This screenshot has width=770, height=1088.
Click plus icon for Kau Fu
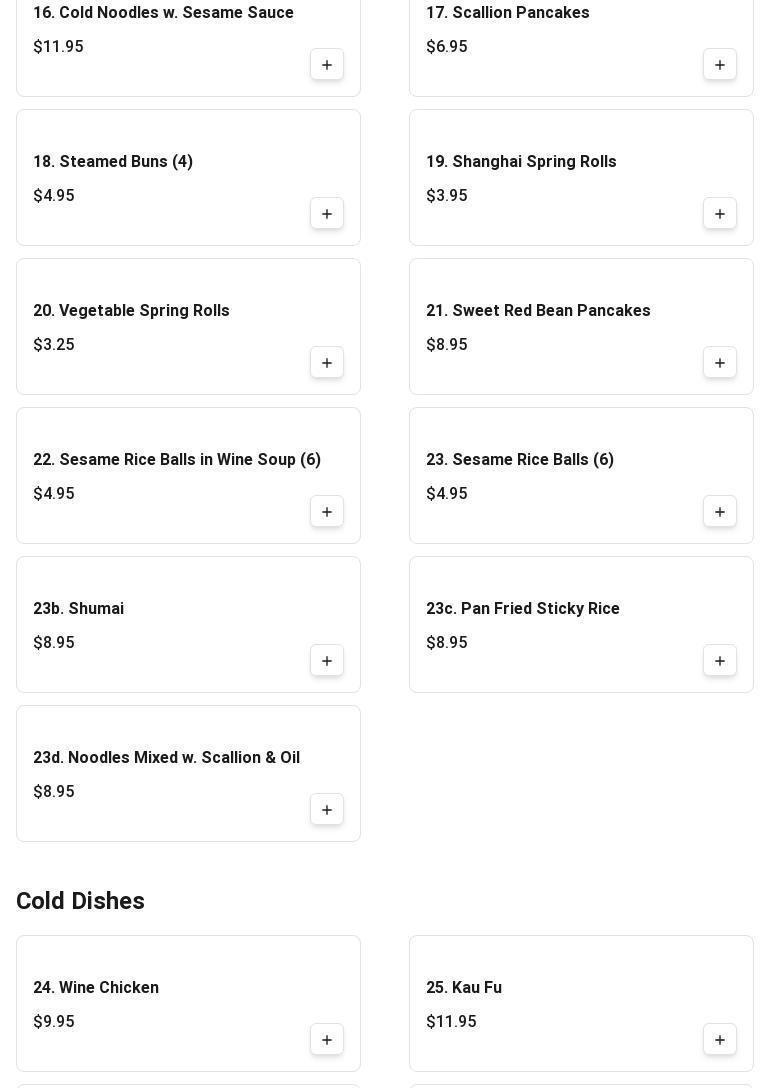click(x=720, y=1040)
